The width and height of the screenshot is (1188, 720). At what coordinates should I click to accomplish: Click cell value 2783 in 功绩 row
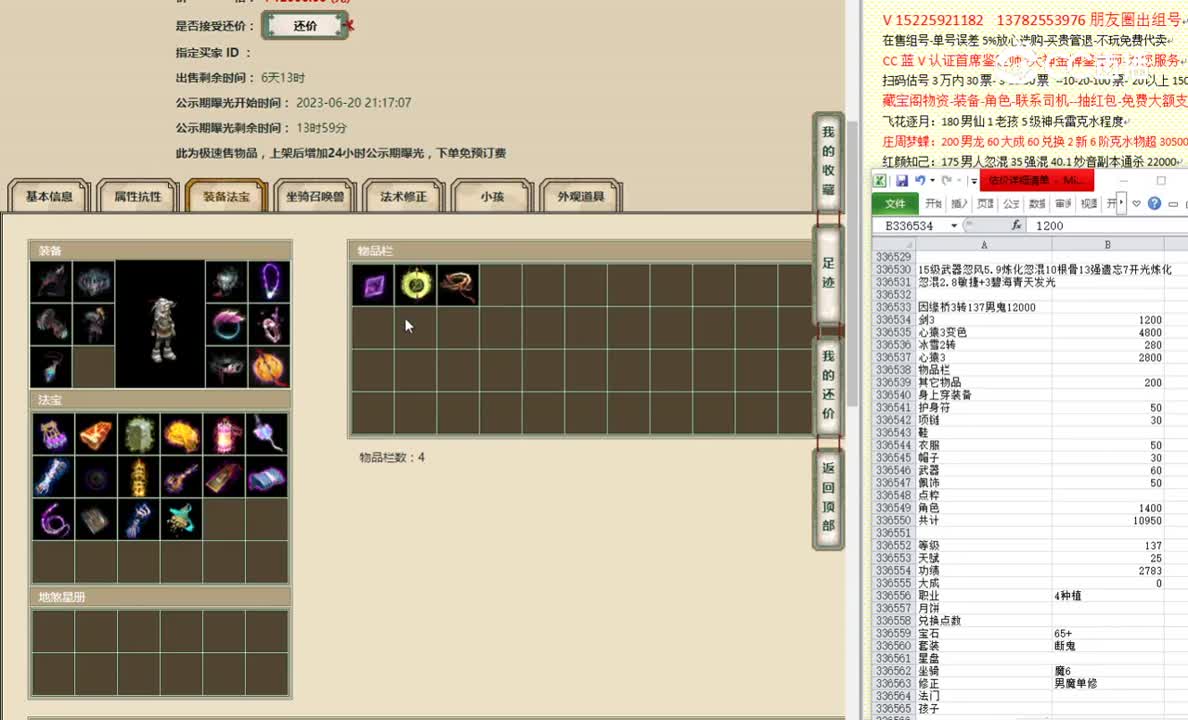point(1108,571)
